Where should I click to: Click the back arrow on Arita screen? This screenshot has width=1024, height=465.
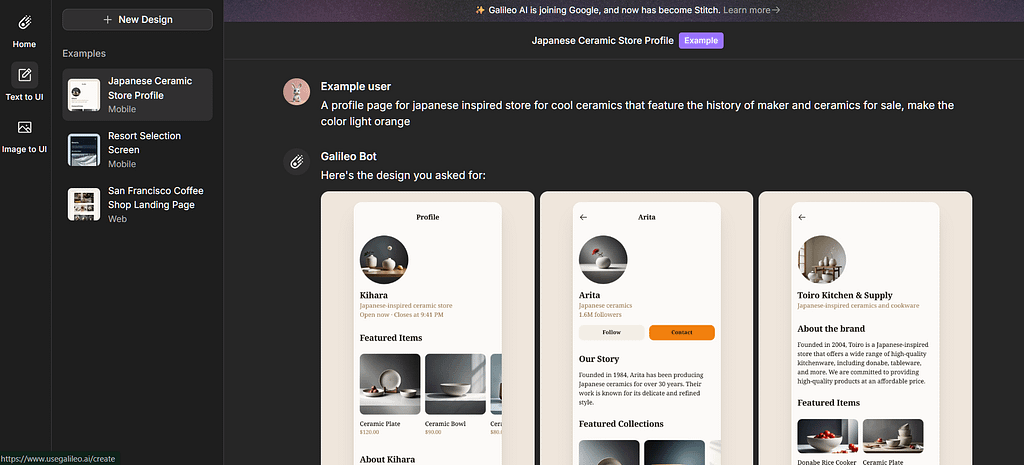click(583, 217)
